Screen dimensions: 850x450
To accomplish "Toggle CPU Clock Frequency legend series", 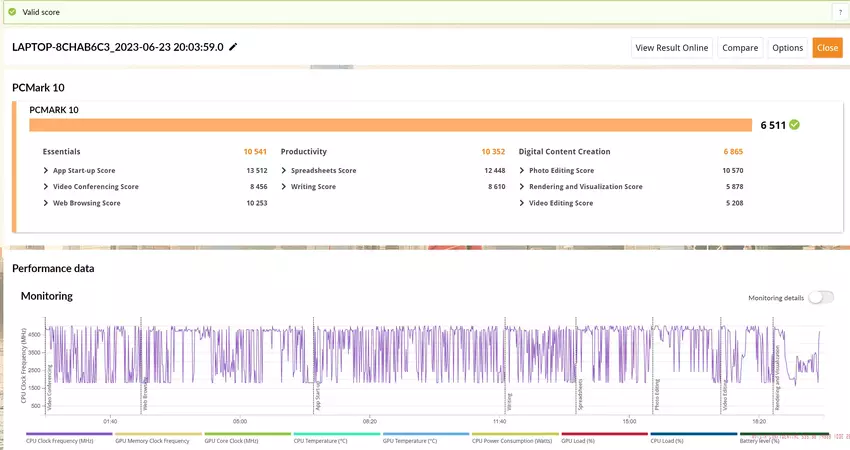I will coord(61,440).
